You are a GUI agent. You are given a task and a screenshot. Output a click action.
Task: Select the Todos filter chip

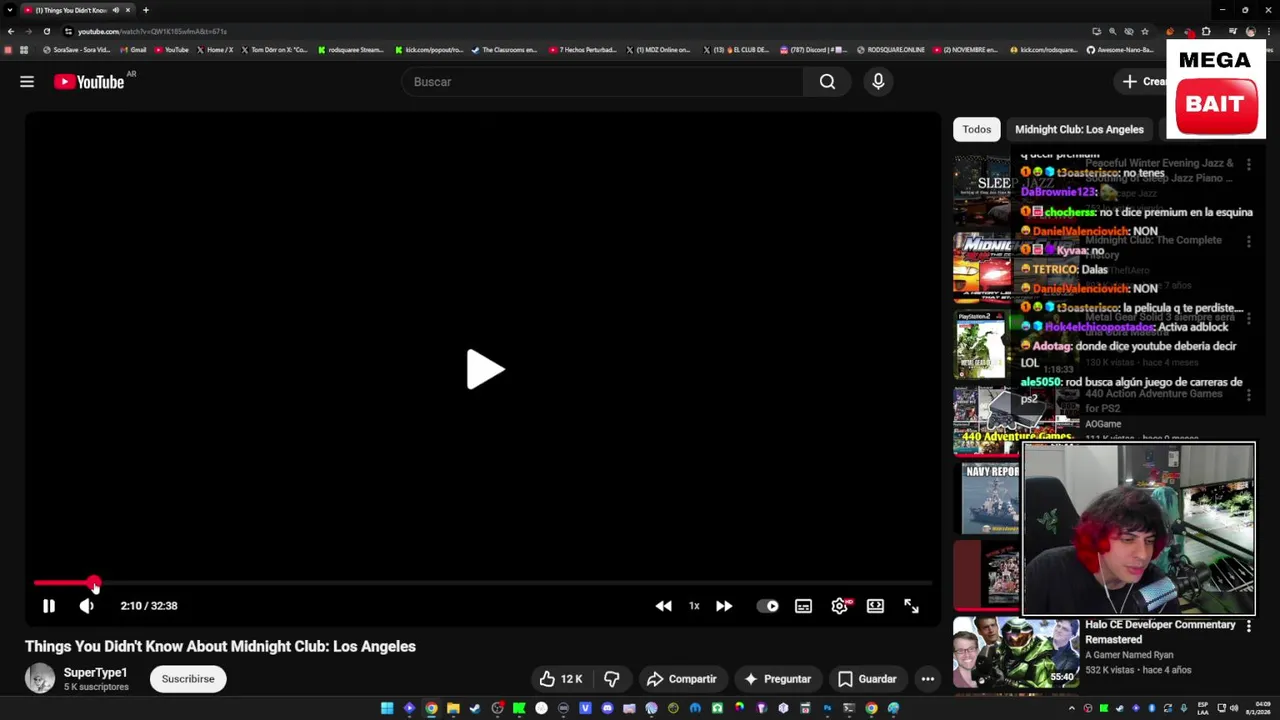(977, 129)
